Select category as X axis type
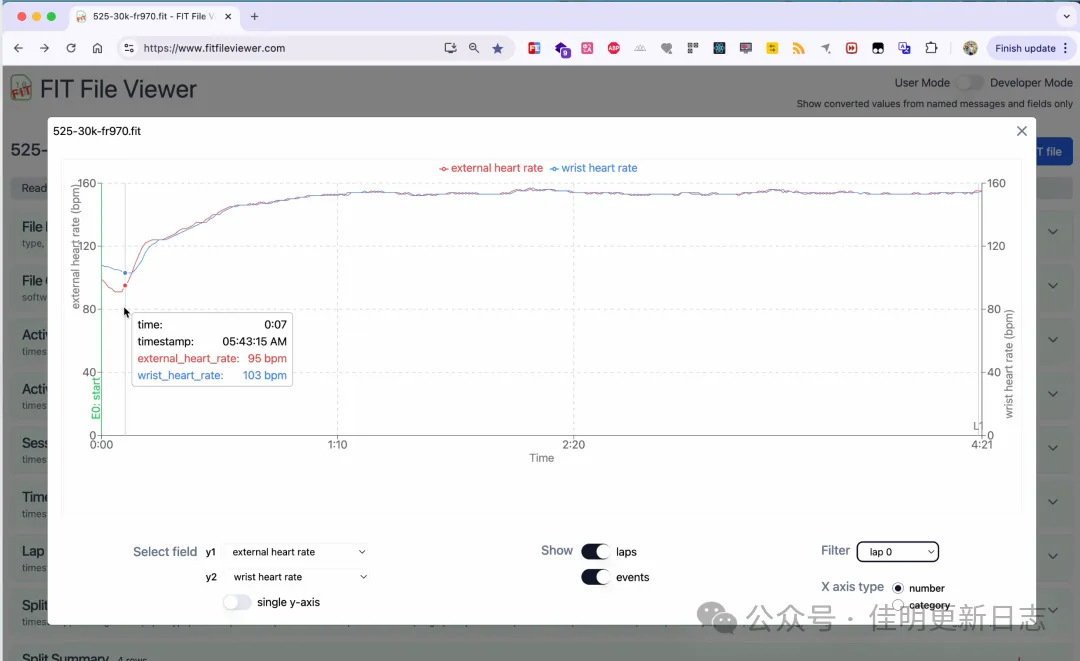This screenshot has width=1080, height=661. [x=899, y=605]
